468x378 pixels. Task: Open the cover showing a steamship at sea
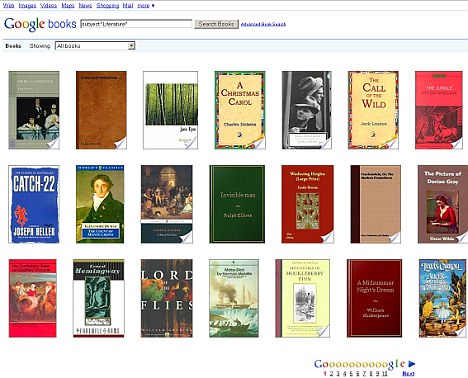point(234,298)
